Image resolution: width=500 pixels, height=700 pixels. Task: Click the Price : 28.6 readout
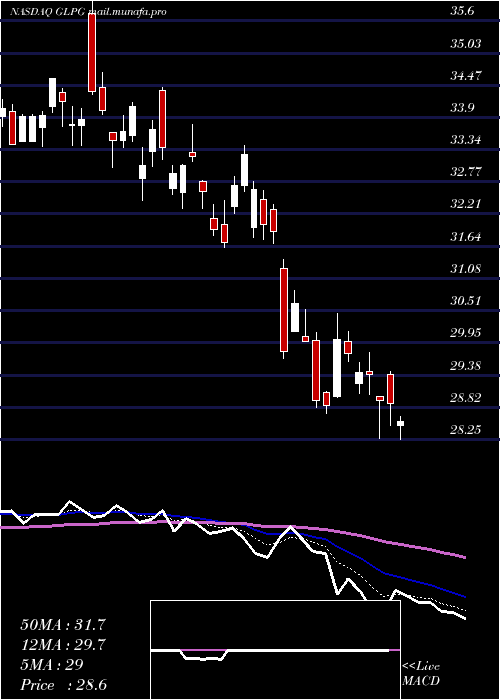coord(63,685)
